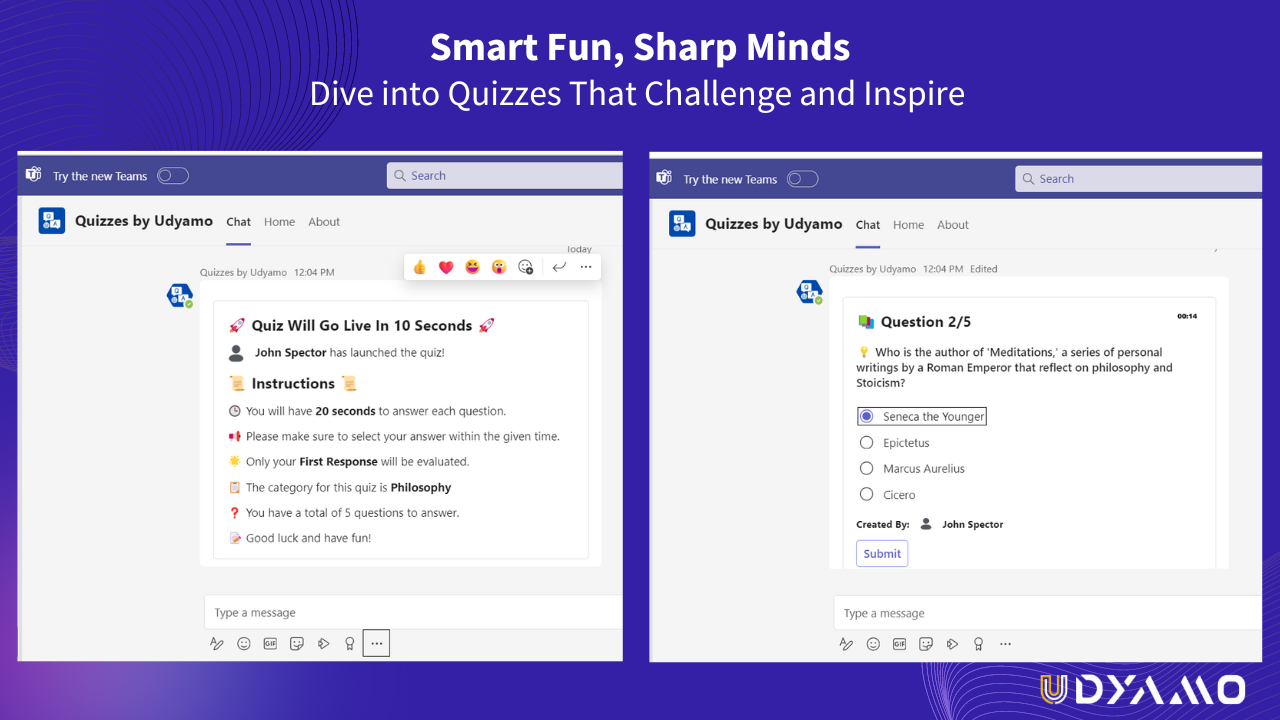This screenshot has width=1280, height=720.
Task: Click Type a message field in left window
Action: pyautogui.click(x=413, y=612)
